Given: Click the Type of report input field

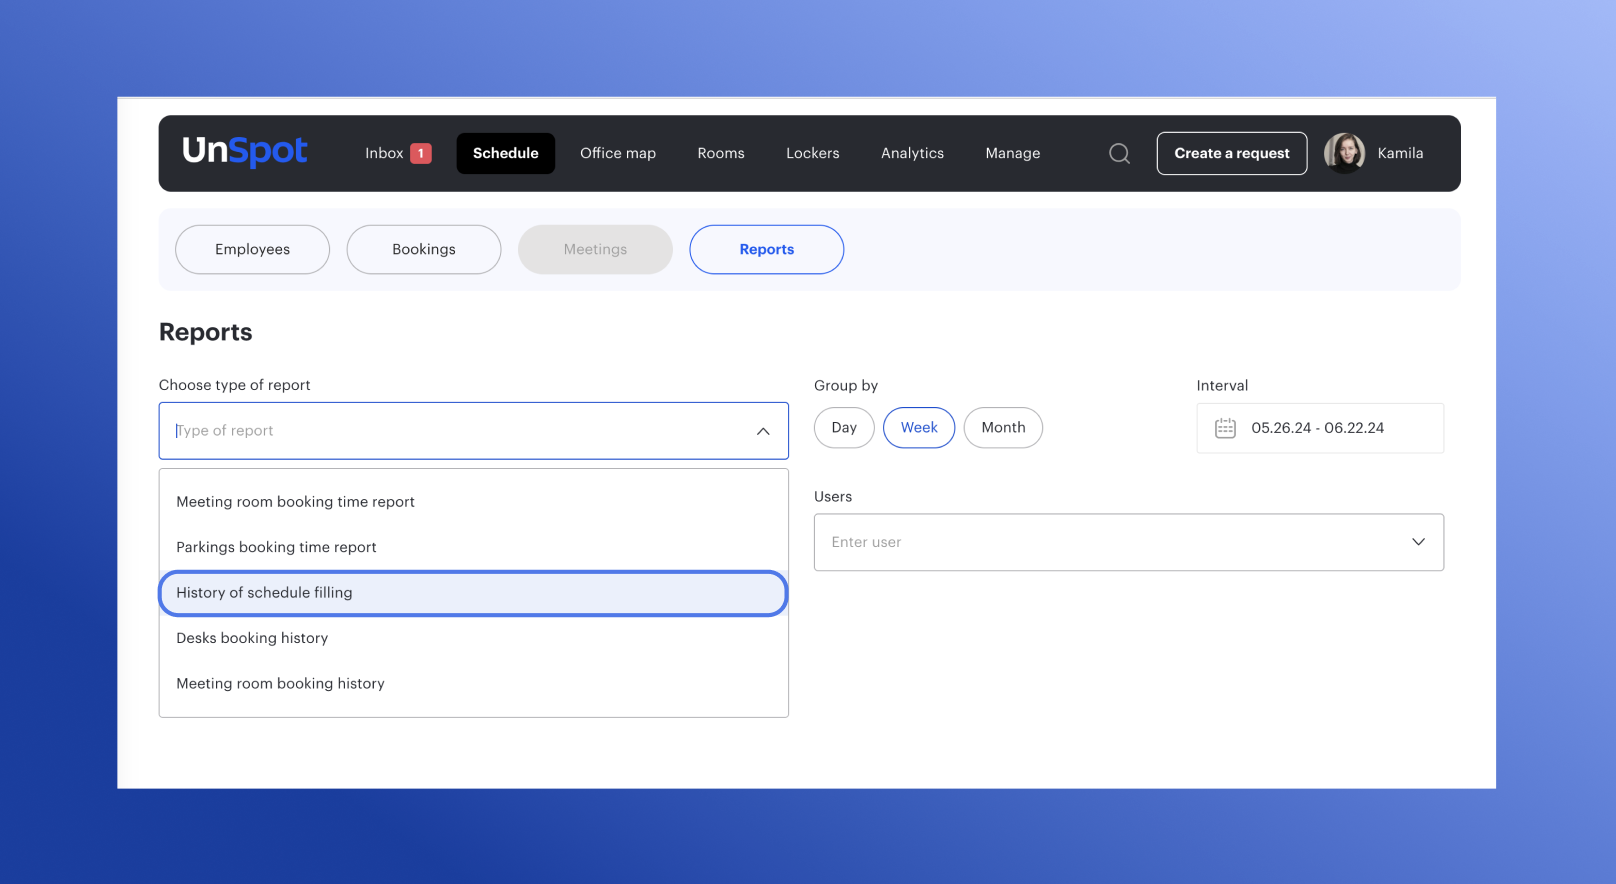Looking at the screenshot, I should click(474, 431).
